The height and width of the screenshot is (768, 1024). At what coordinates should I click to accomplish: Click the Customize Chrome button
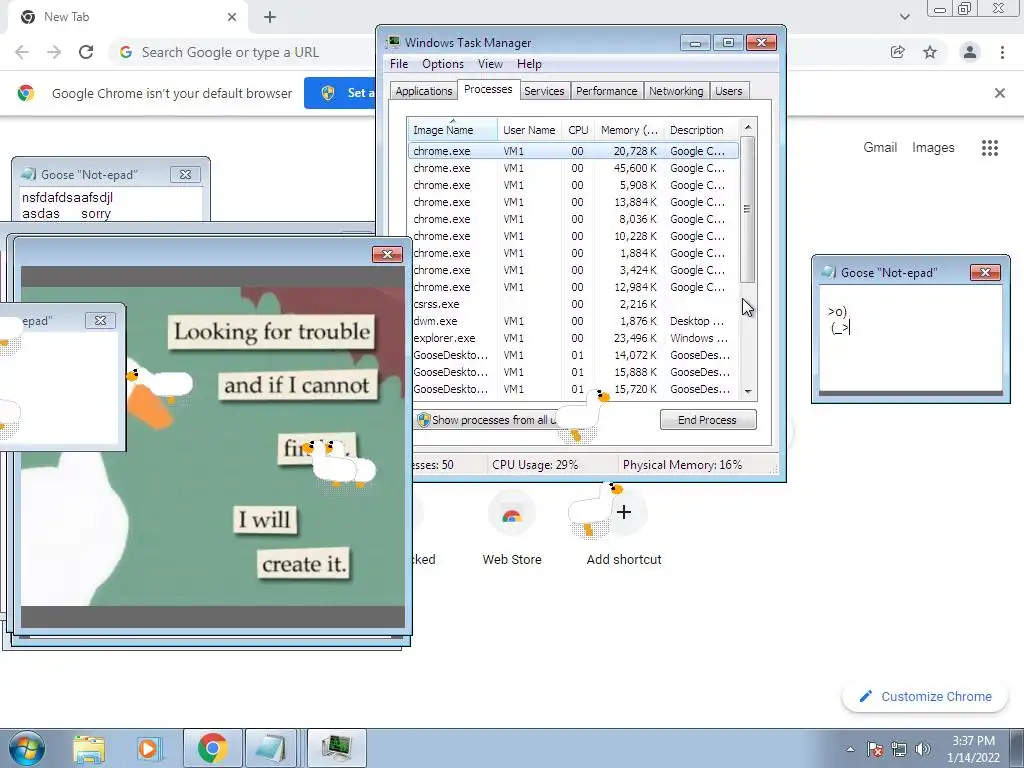926,697
